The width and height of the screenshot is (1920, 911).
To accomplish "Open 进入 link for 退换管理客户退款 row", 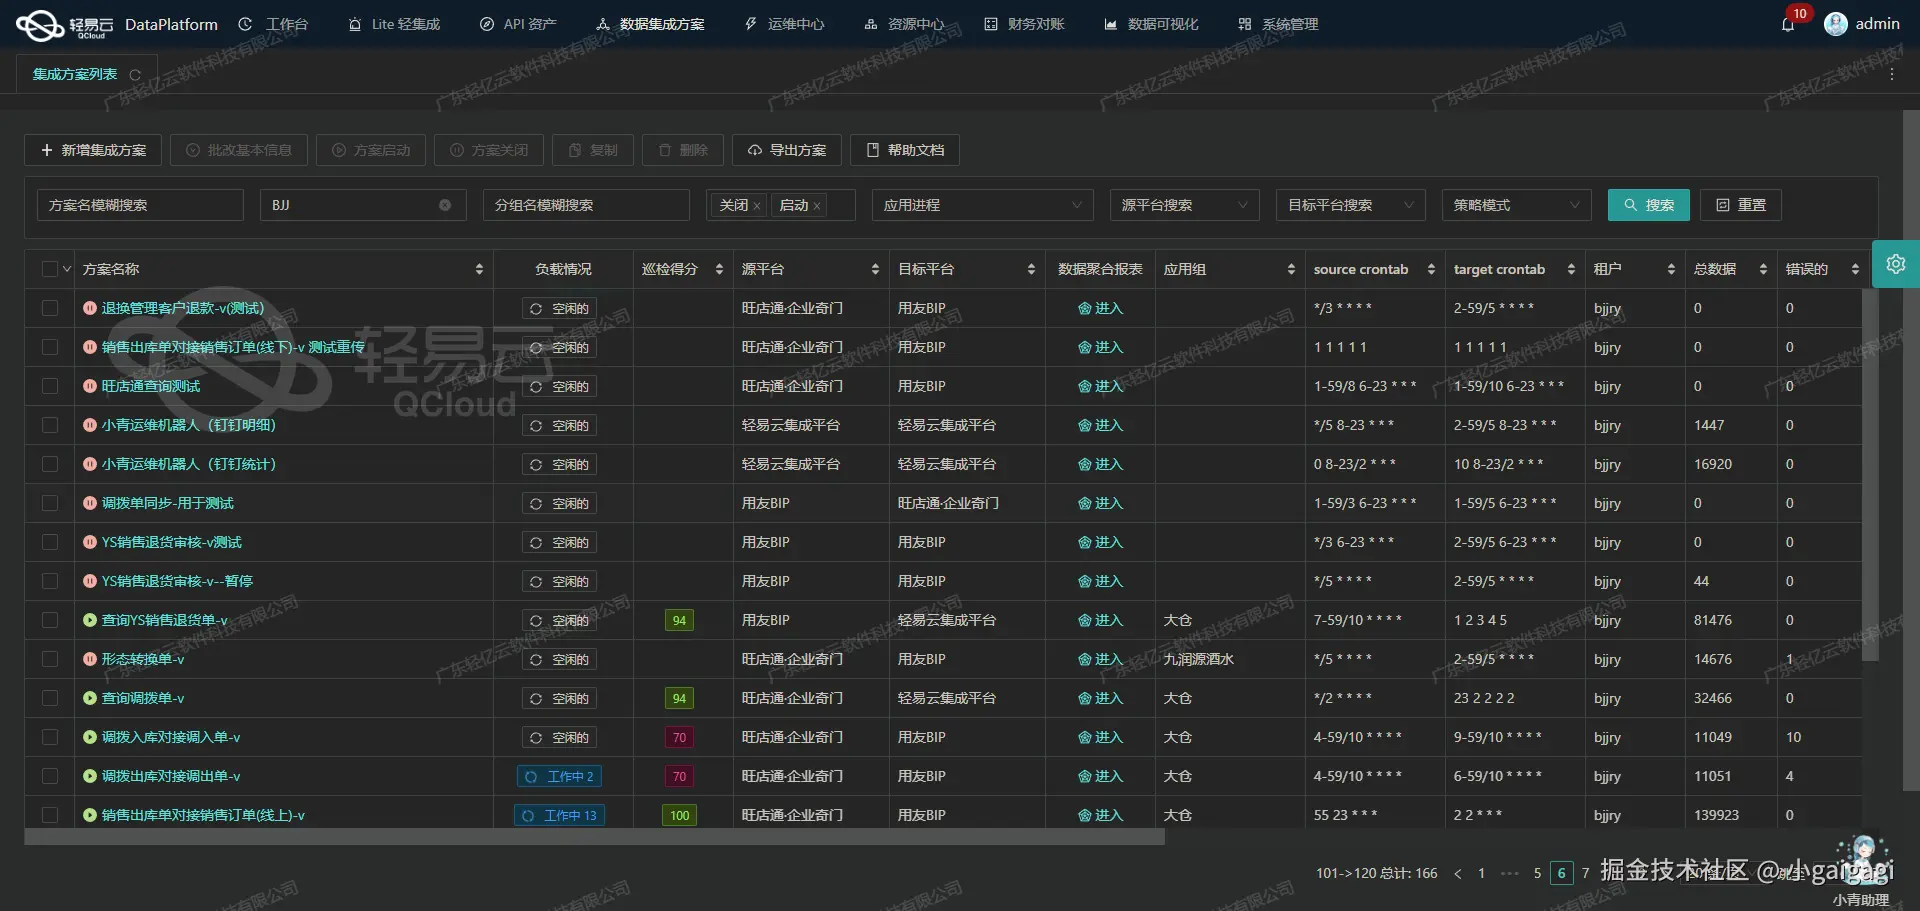I will click(1099, 308).
